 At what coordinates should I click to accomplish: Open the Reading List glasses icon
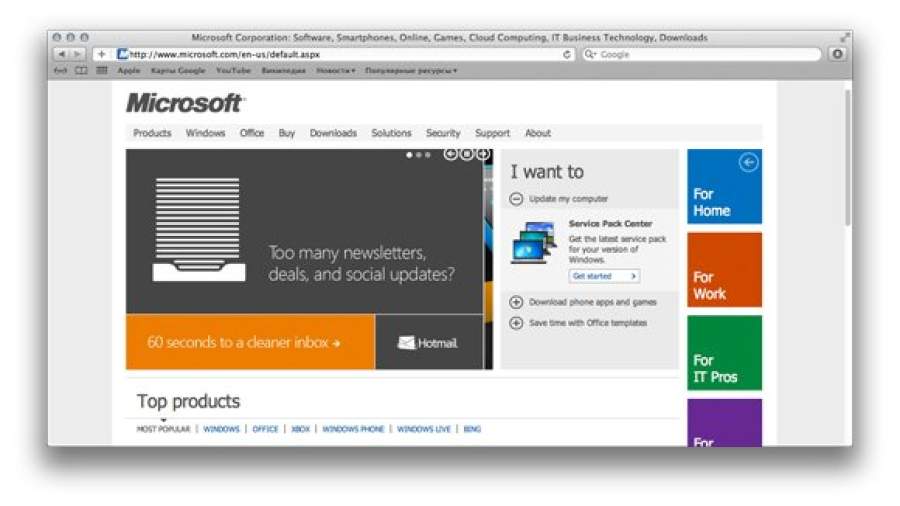(x=60, y=71)
